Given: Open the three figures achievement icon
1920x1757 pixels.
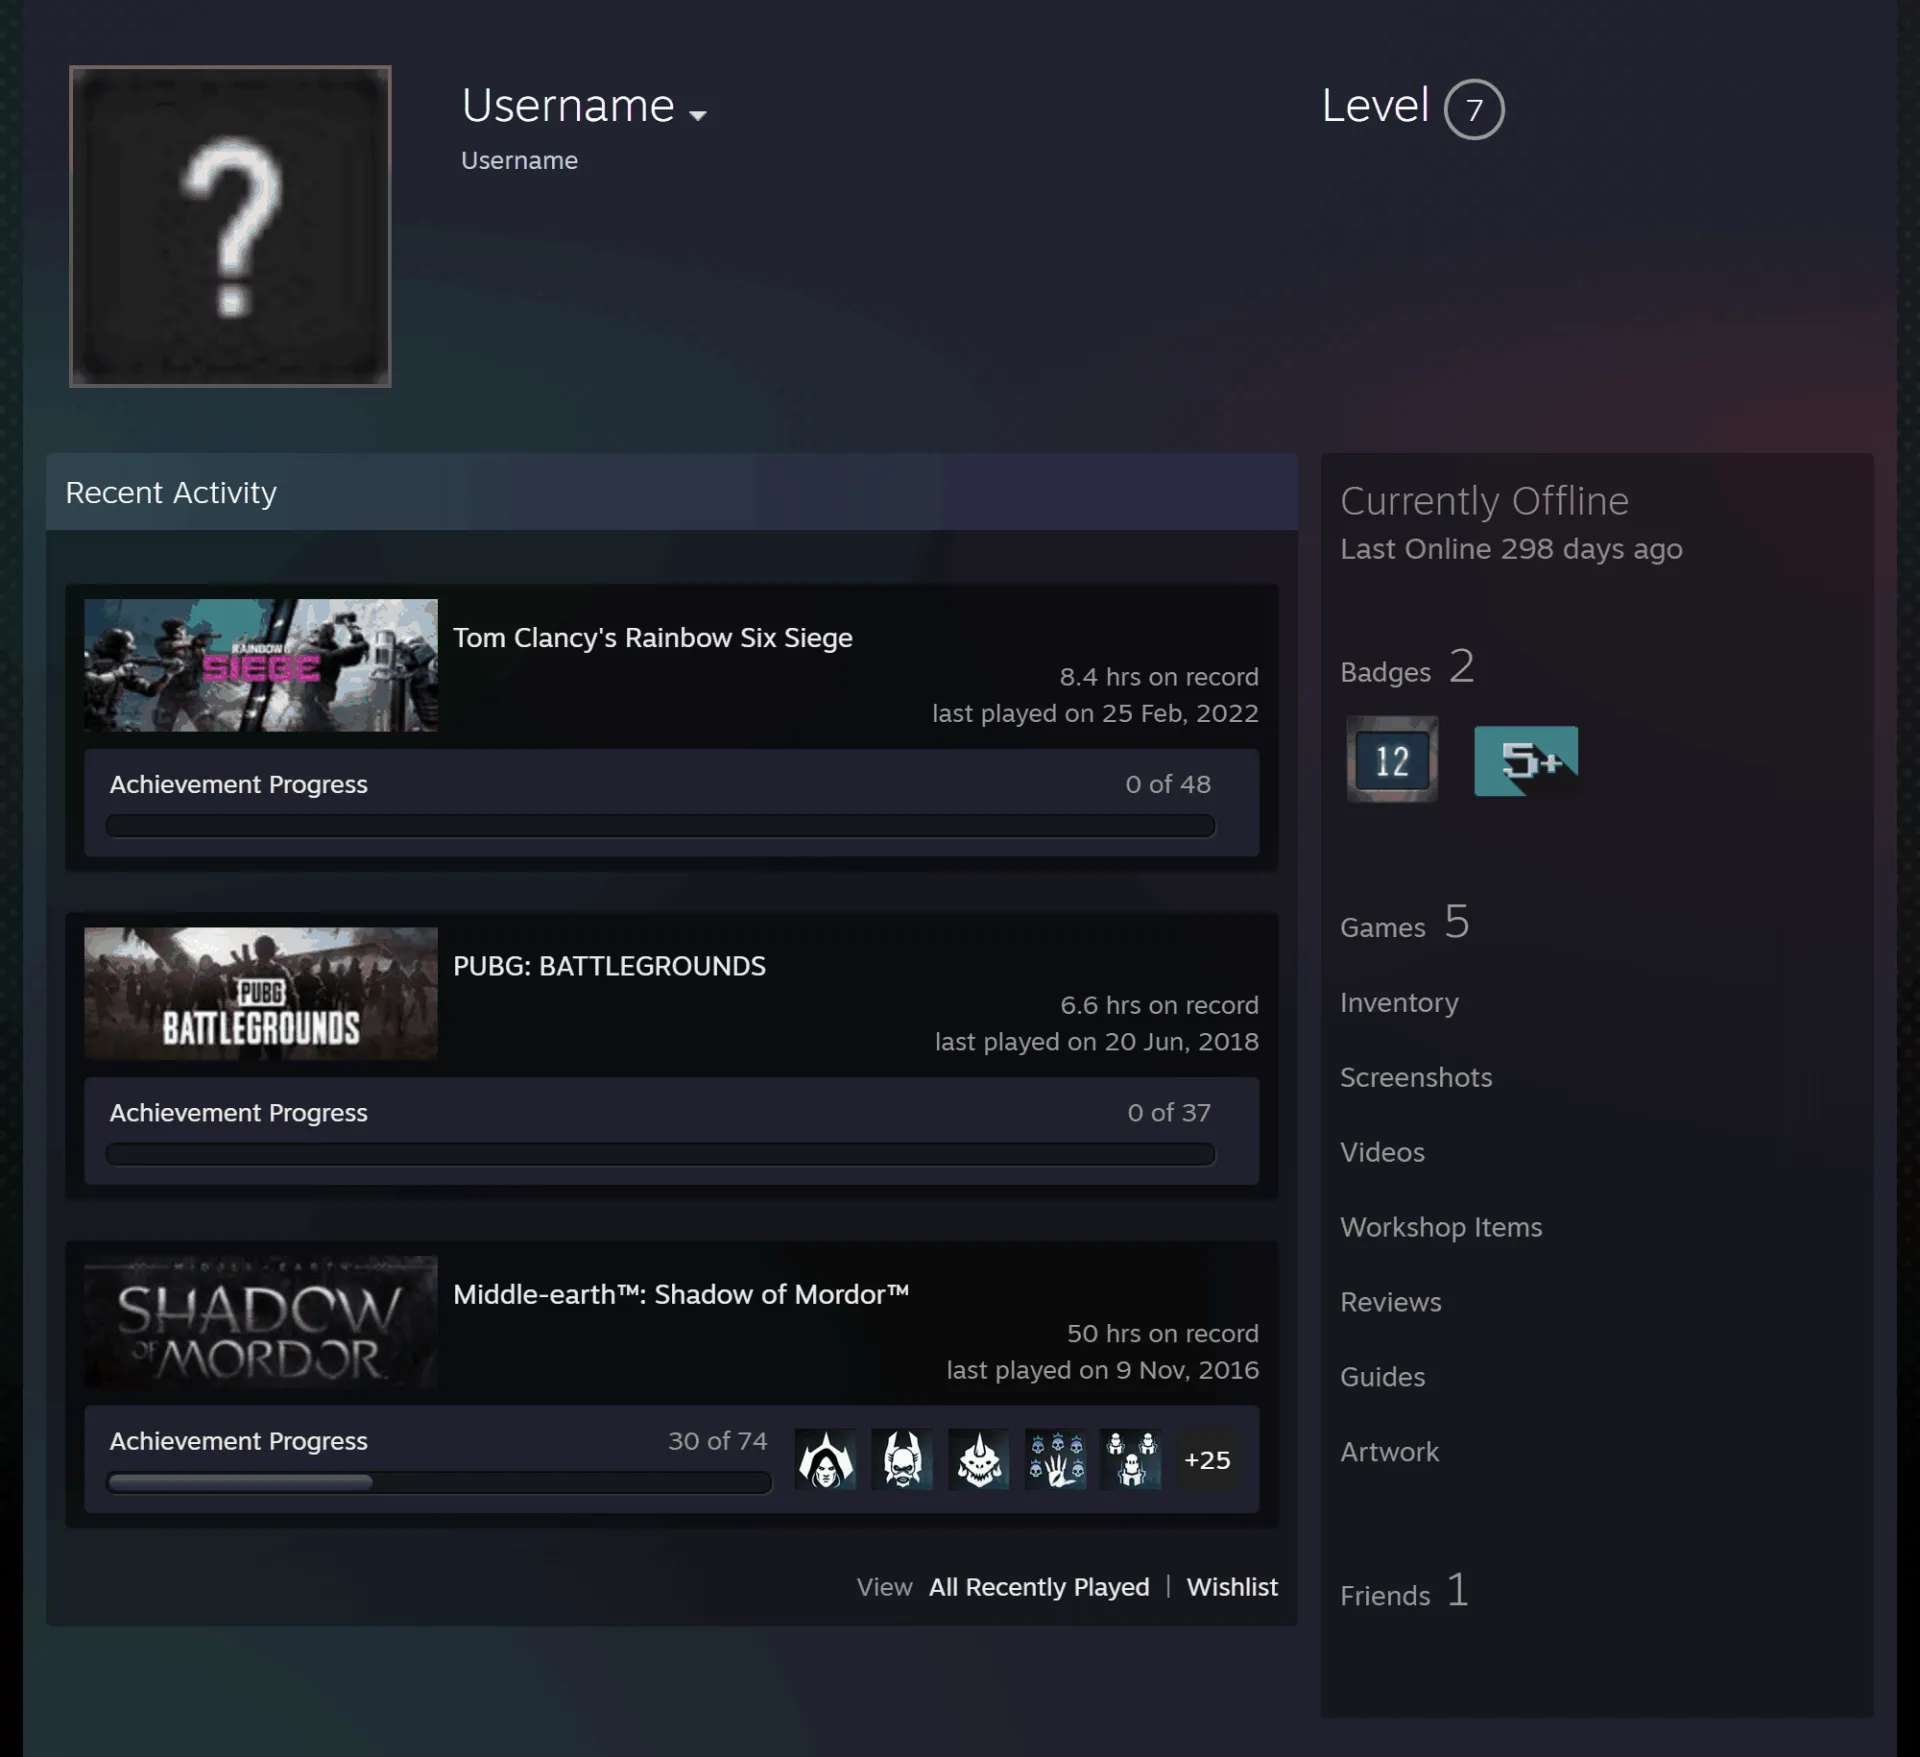Looking at the screenshot, I should [1131, 1459].
